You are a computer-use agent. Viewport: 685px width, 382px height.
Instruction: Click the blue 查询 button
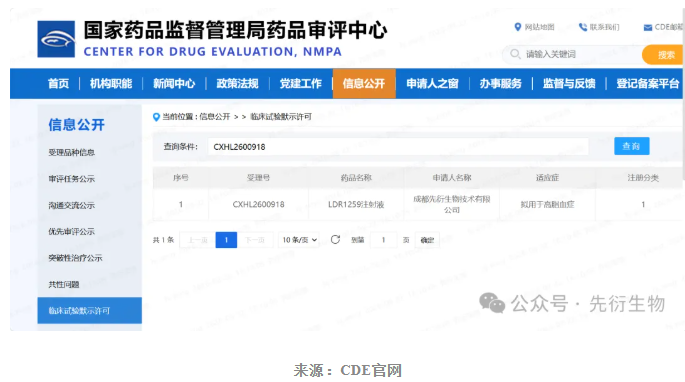pos(631,146)
